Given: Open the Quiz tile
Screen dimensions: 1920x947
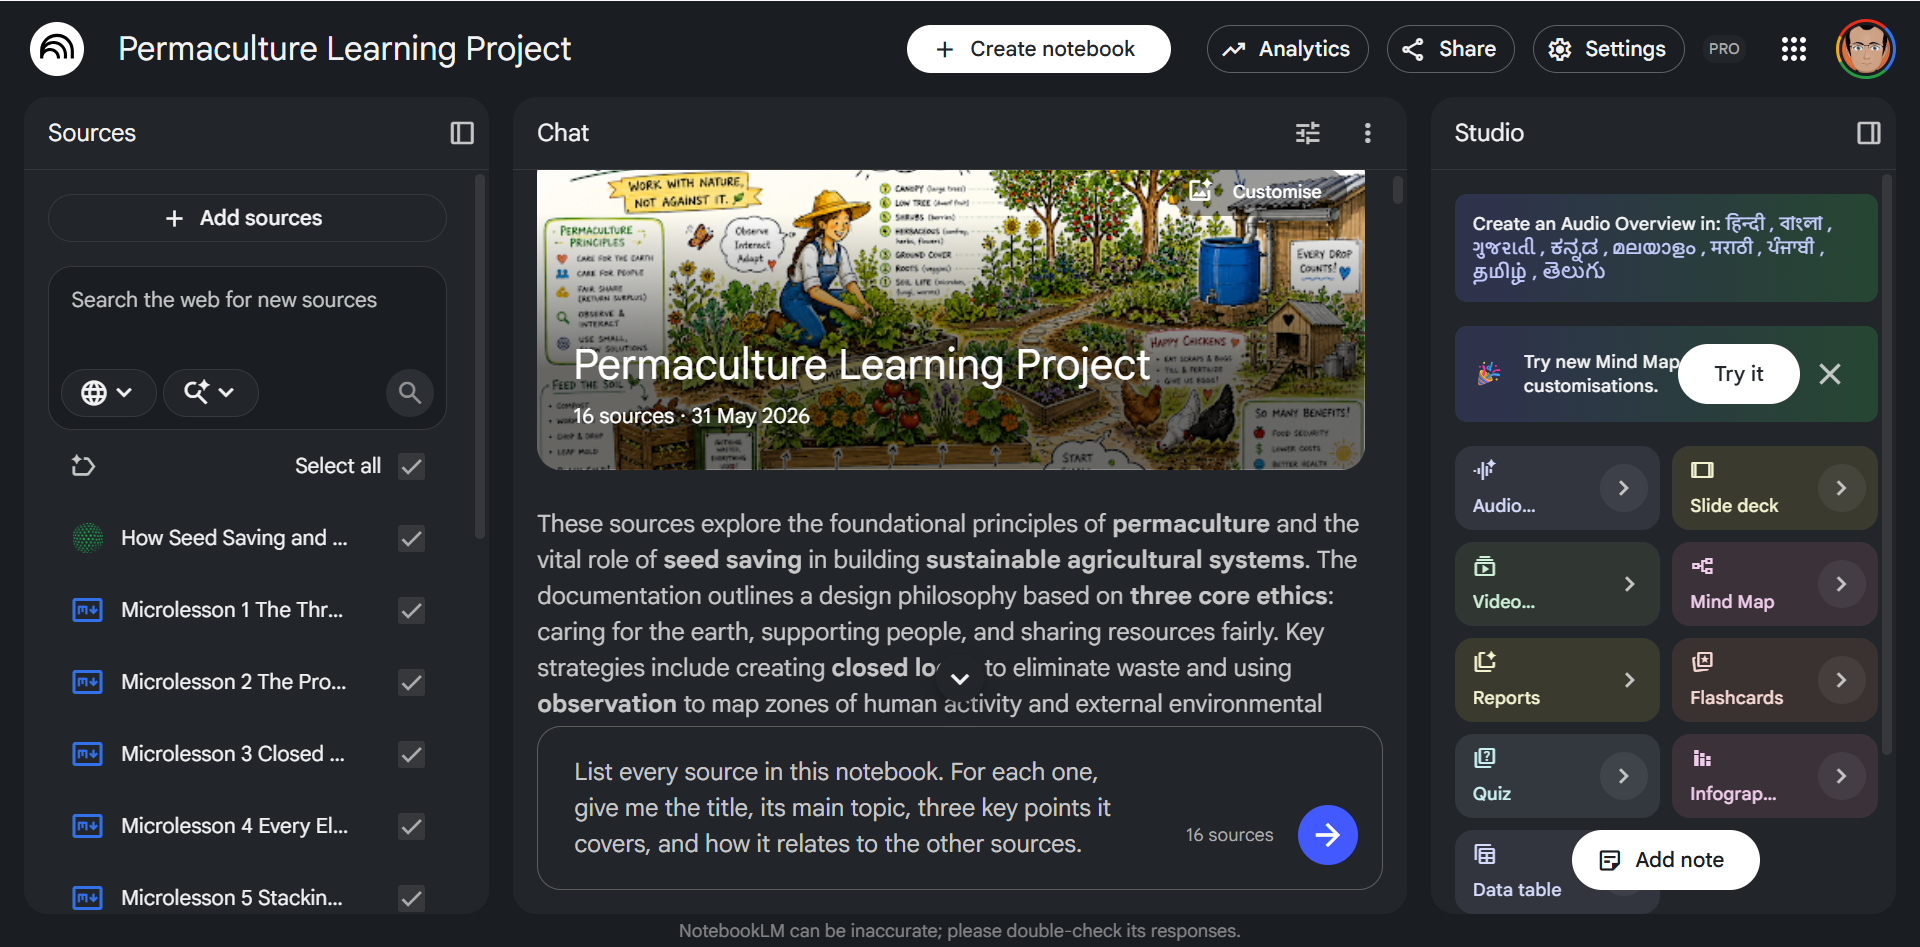Looking at the screenshot, I should coord(1557,776).
